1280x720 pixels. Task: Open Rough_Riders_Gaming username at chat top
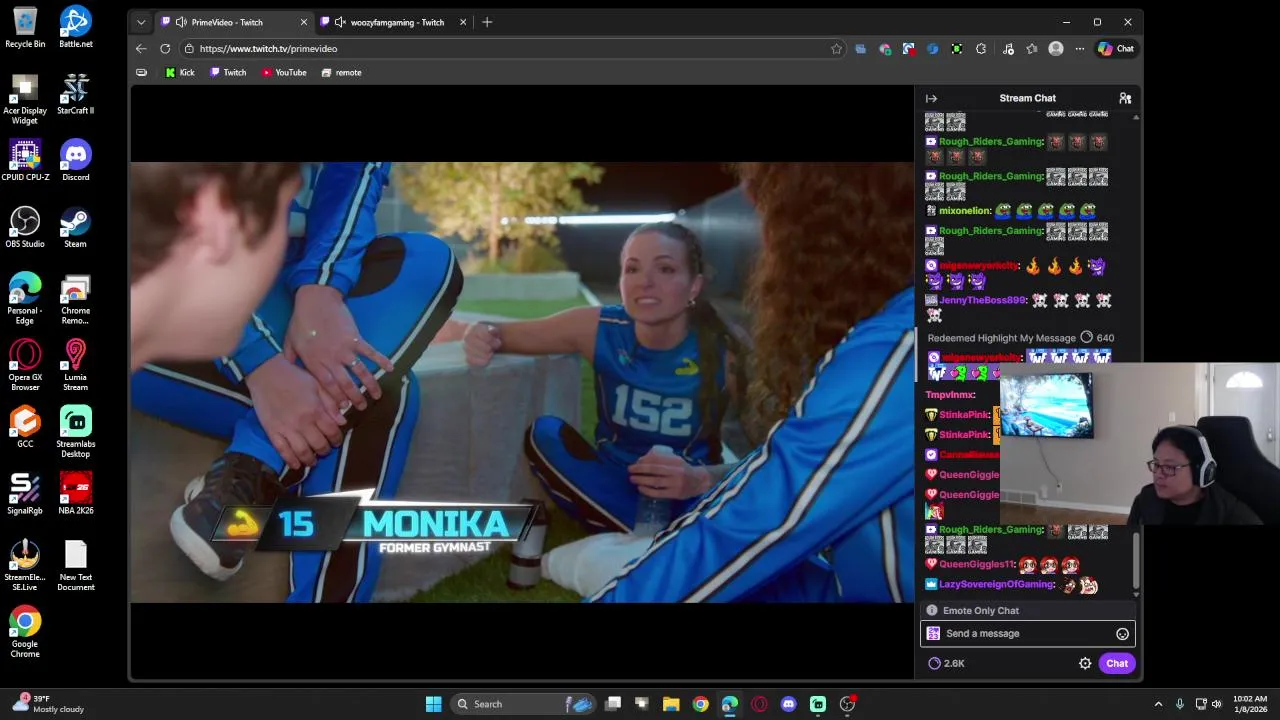click(x=991, y=141)
